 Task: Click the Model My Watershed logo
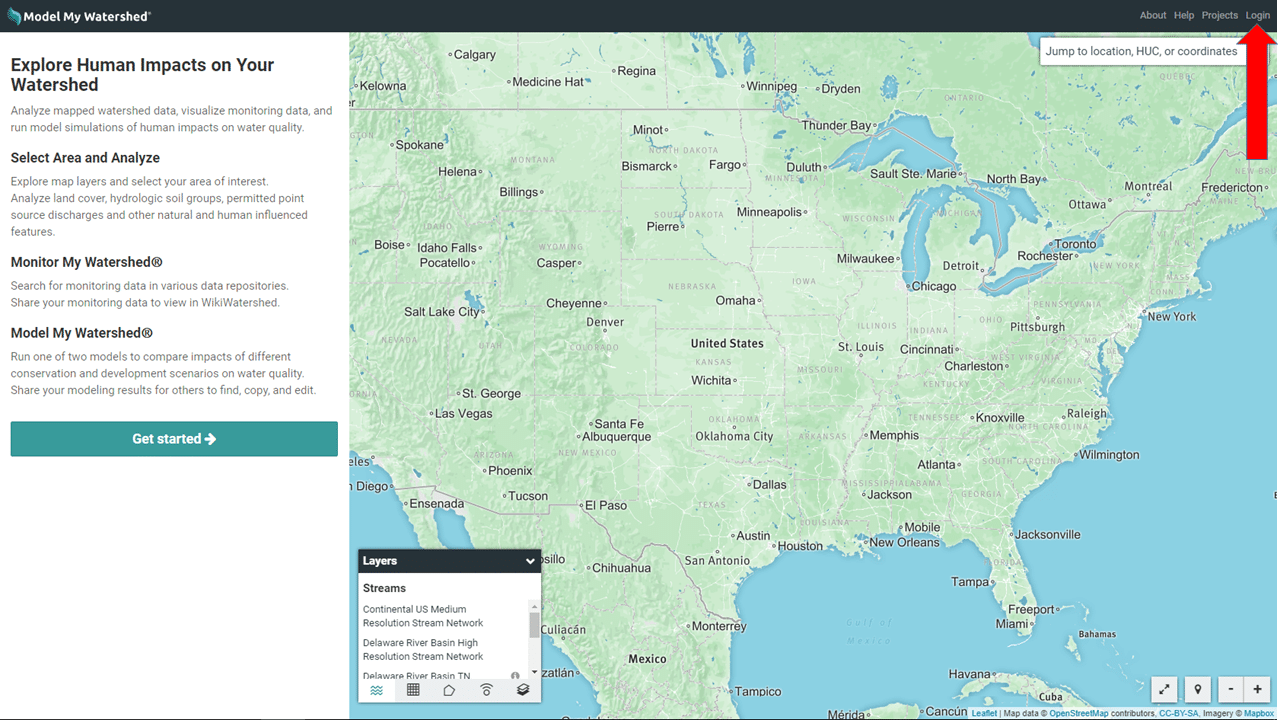pyautogui.click(x=78, y=15)
